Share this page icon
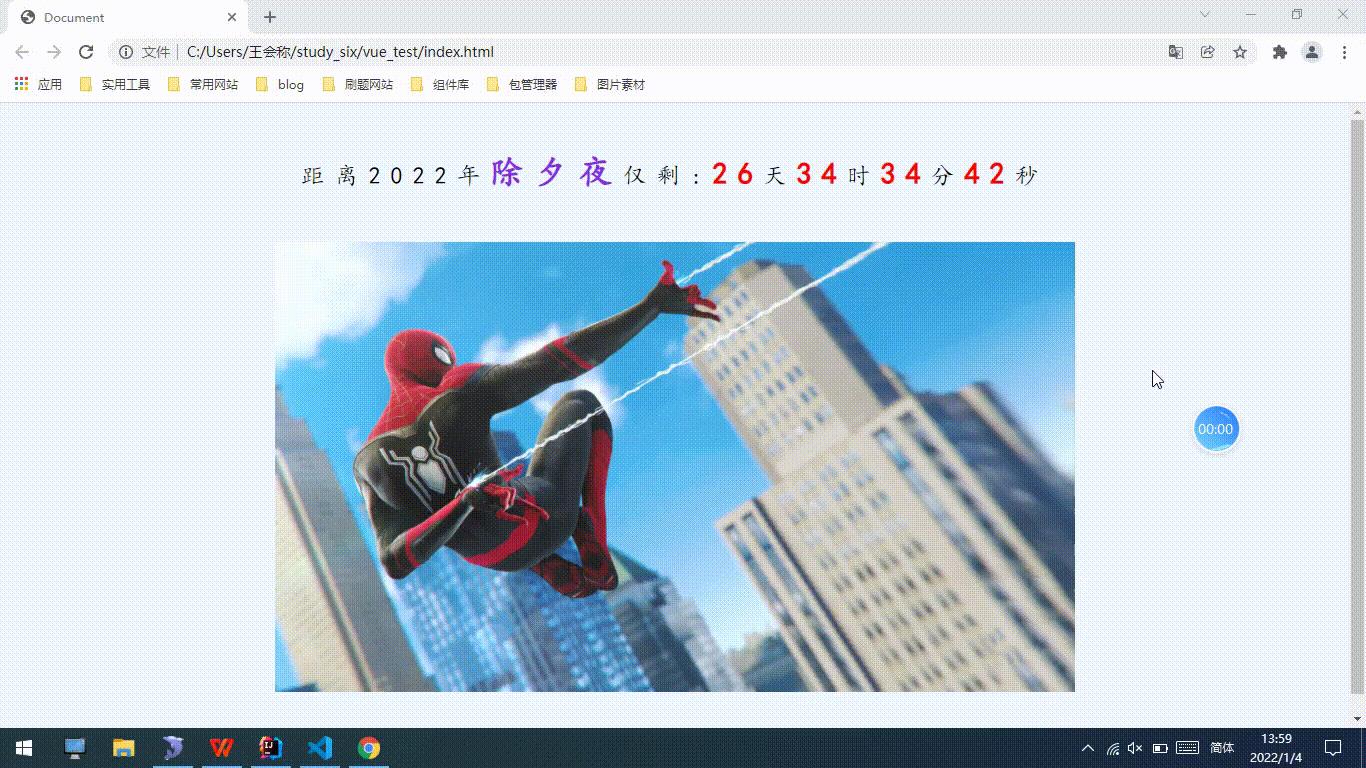 click(1208, 52)
